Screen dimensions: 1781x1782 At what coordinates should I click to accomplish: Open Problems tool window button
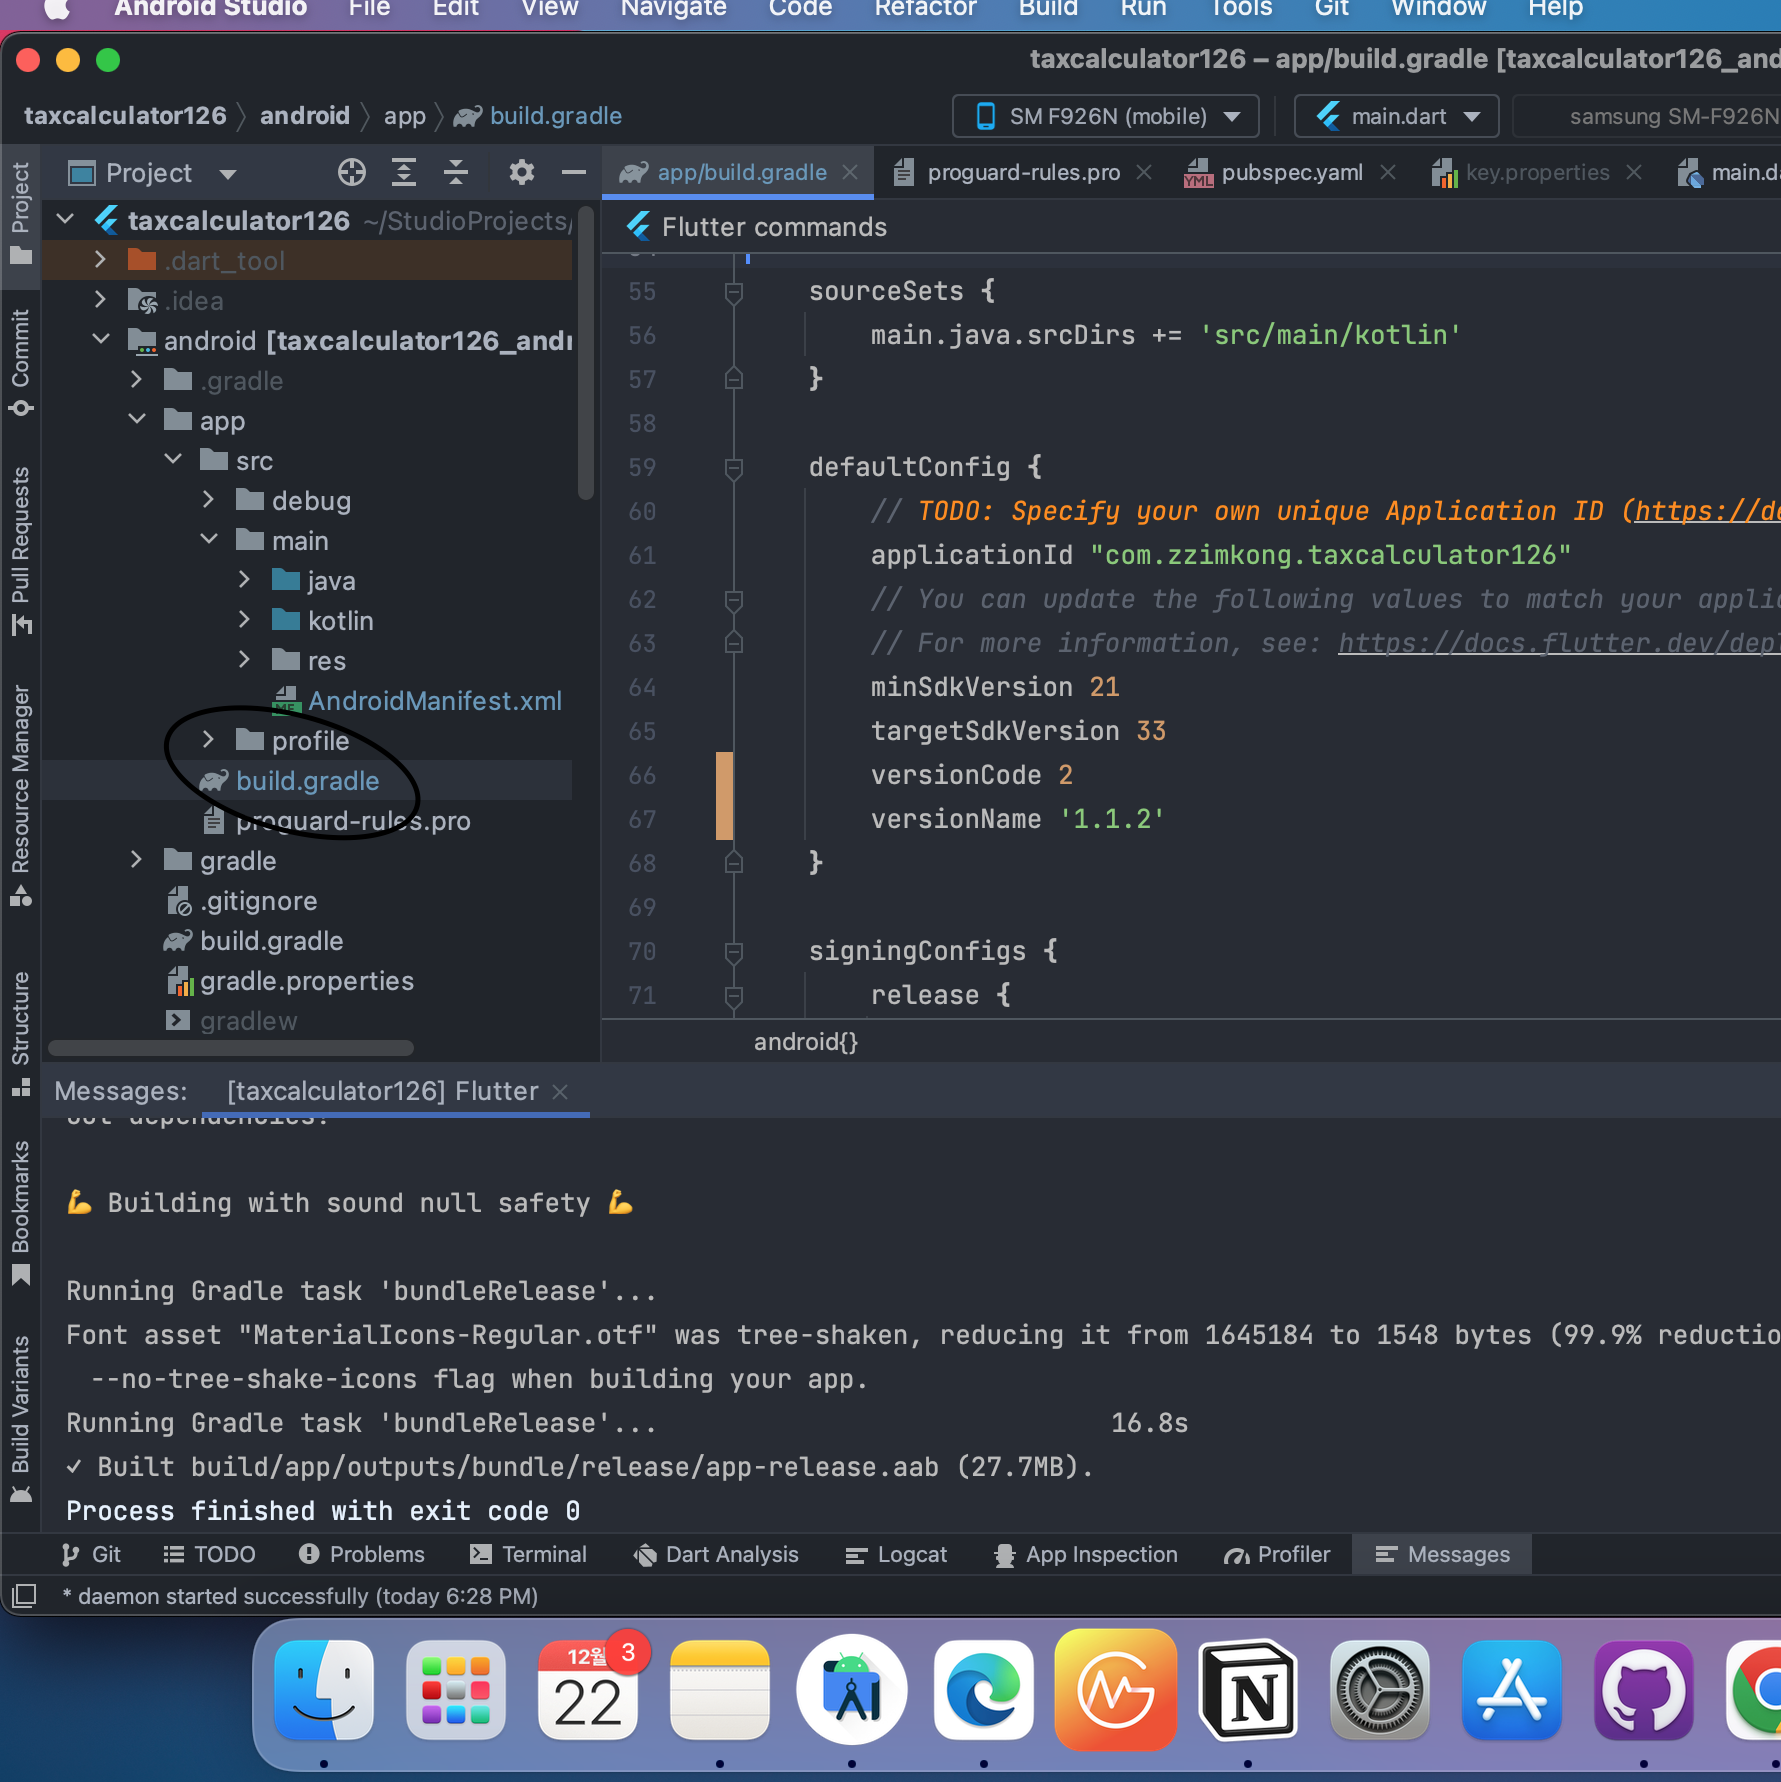click(362, 1554)
